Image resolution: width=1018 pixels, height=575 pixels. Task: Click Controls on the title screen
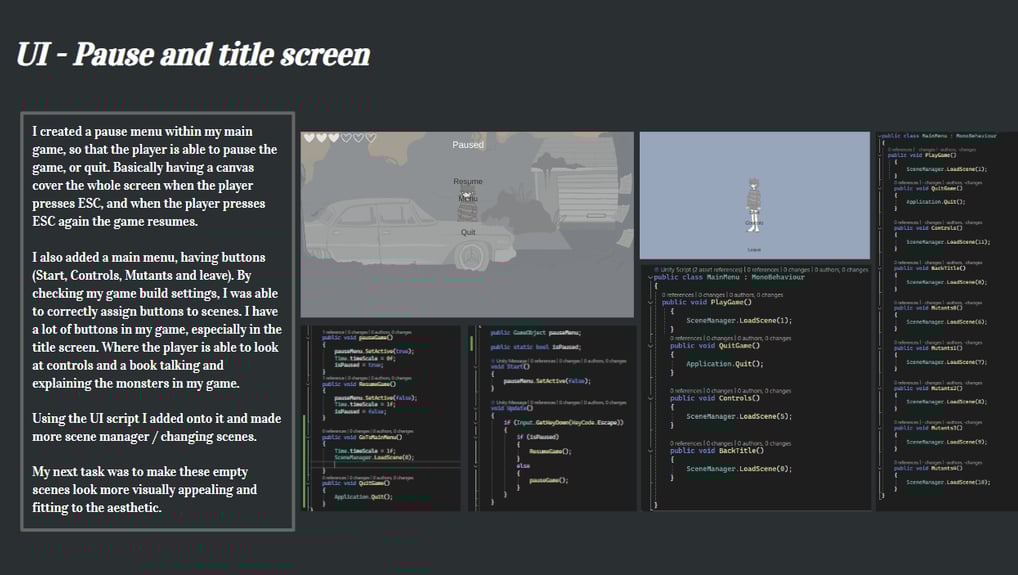(x=754, y=223)
